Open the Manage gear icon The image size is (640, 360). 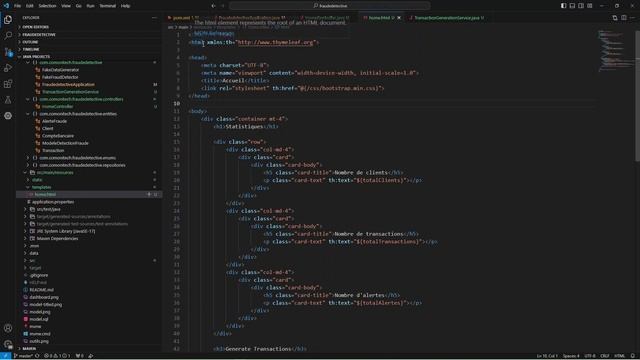click(8, 344)
